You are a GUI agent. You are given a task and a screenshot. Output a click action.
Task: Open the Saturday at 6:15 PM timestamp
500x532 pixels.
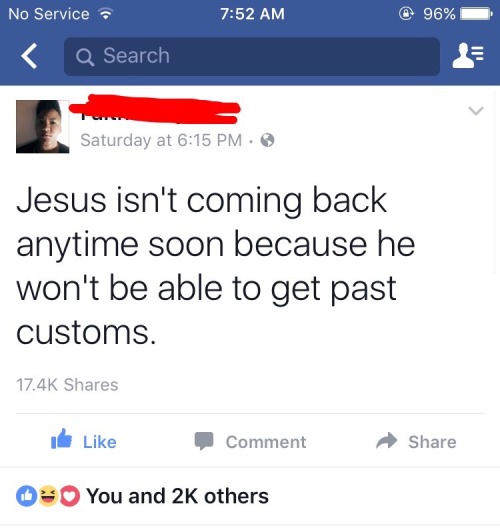pyautogui.click(x=161, y=140)
